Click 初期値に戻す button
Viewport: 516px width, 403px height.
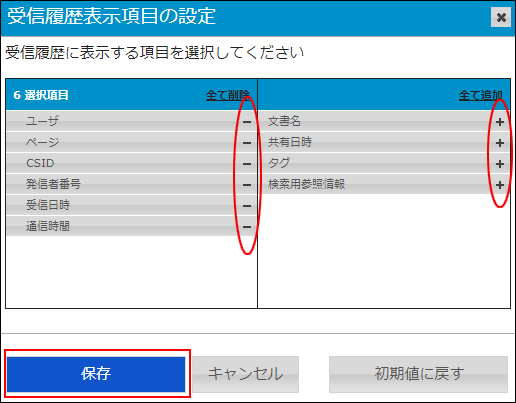(419, 374)
